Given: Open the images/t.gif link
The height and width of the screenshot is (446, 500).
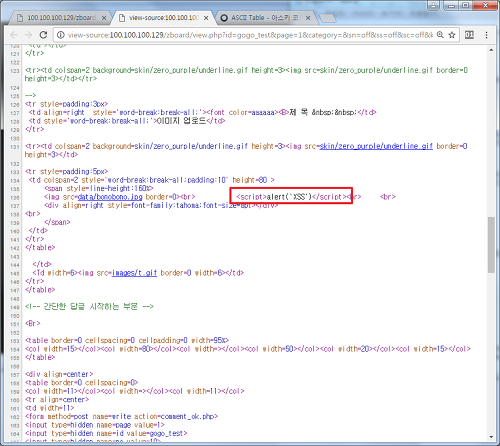Looking at the screenshot, I should (134, 273).
